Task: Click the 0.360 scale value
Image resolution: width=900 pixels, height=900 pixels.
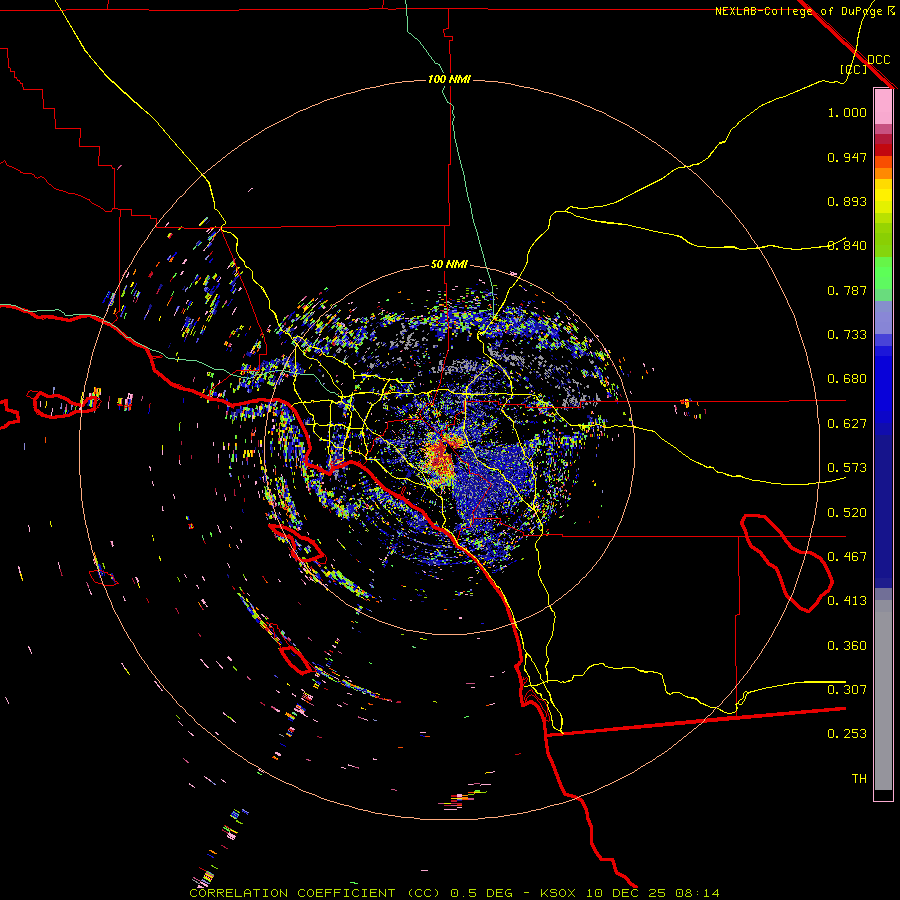Action: [x=847, y=646]
